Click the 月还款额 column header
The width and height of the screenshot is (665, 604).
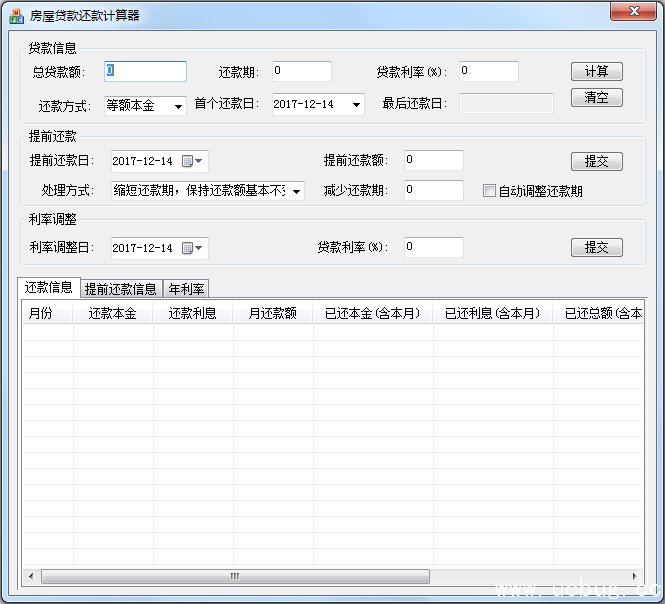[x=272, y=313]
